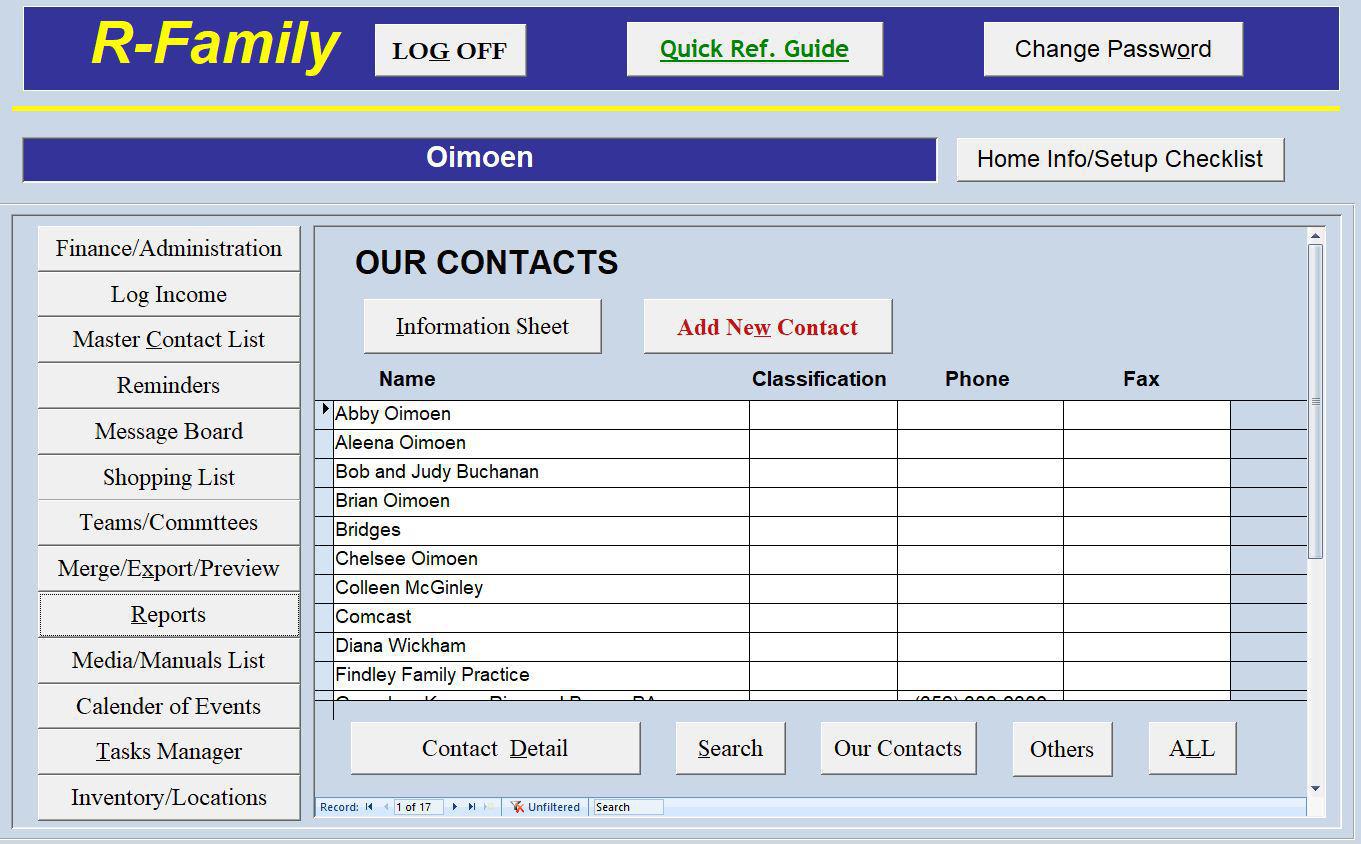Click the next record arrow
Screen dimensions: 1361x844
455,807
